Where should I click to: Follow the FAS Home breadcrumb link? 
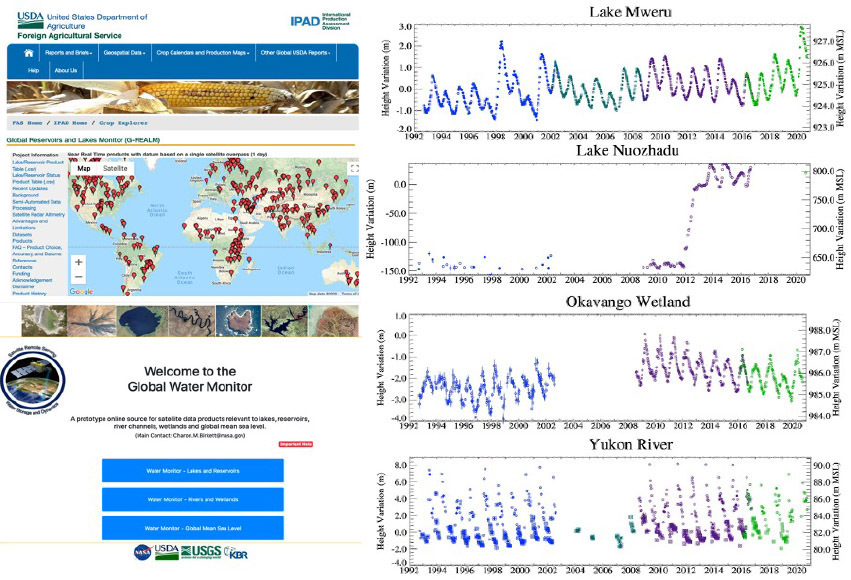point(27,123)
